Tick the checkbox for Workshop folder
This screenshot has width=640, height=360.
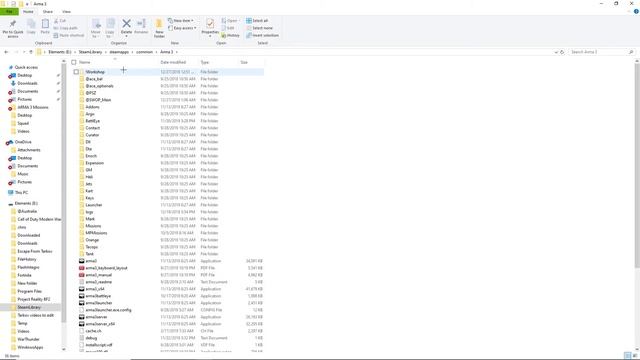pyautogui.click(x=76, y=72)
